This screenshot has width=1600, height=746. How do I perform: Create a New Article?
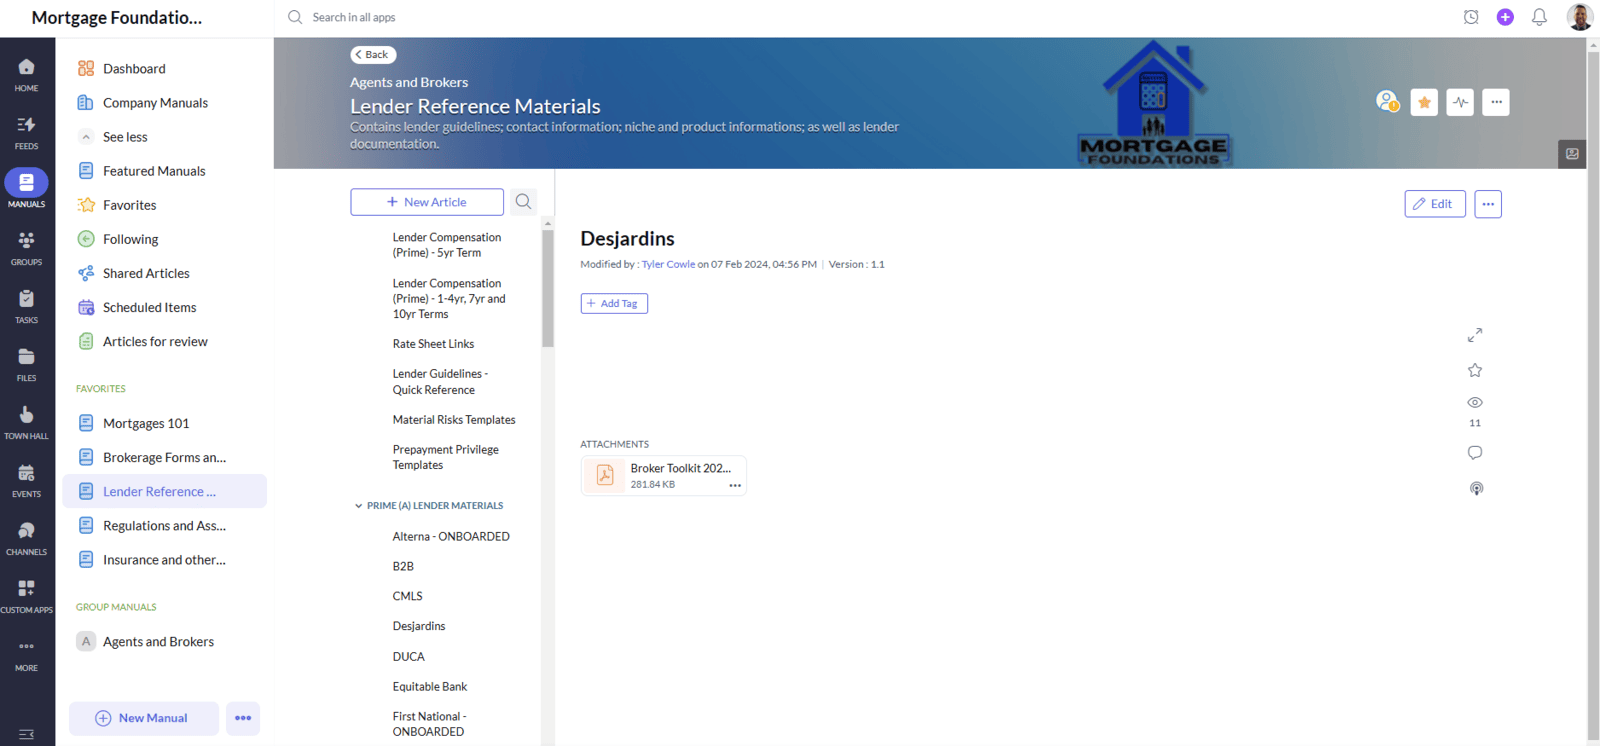pyautogui.click(x=427, y=202)
